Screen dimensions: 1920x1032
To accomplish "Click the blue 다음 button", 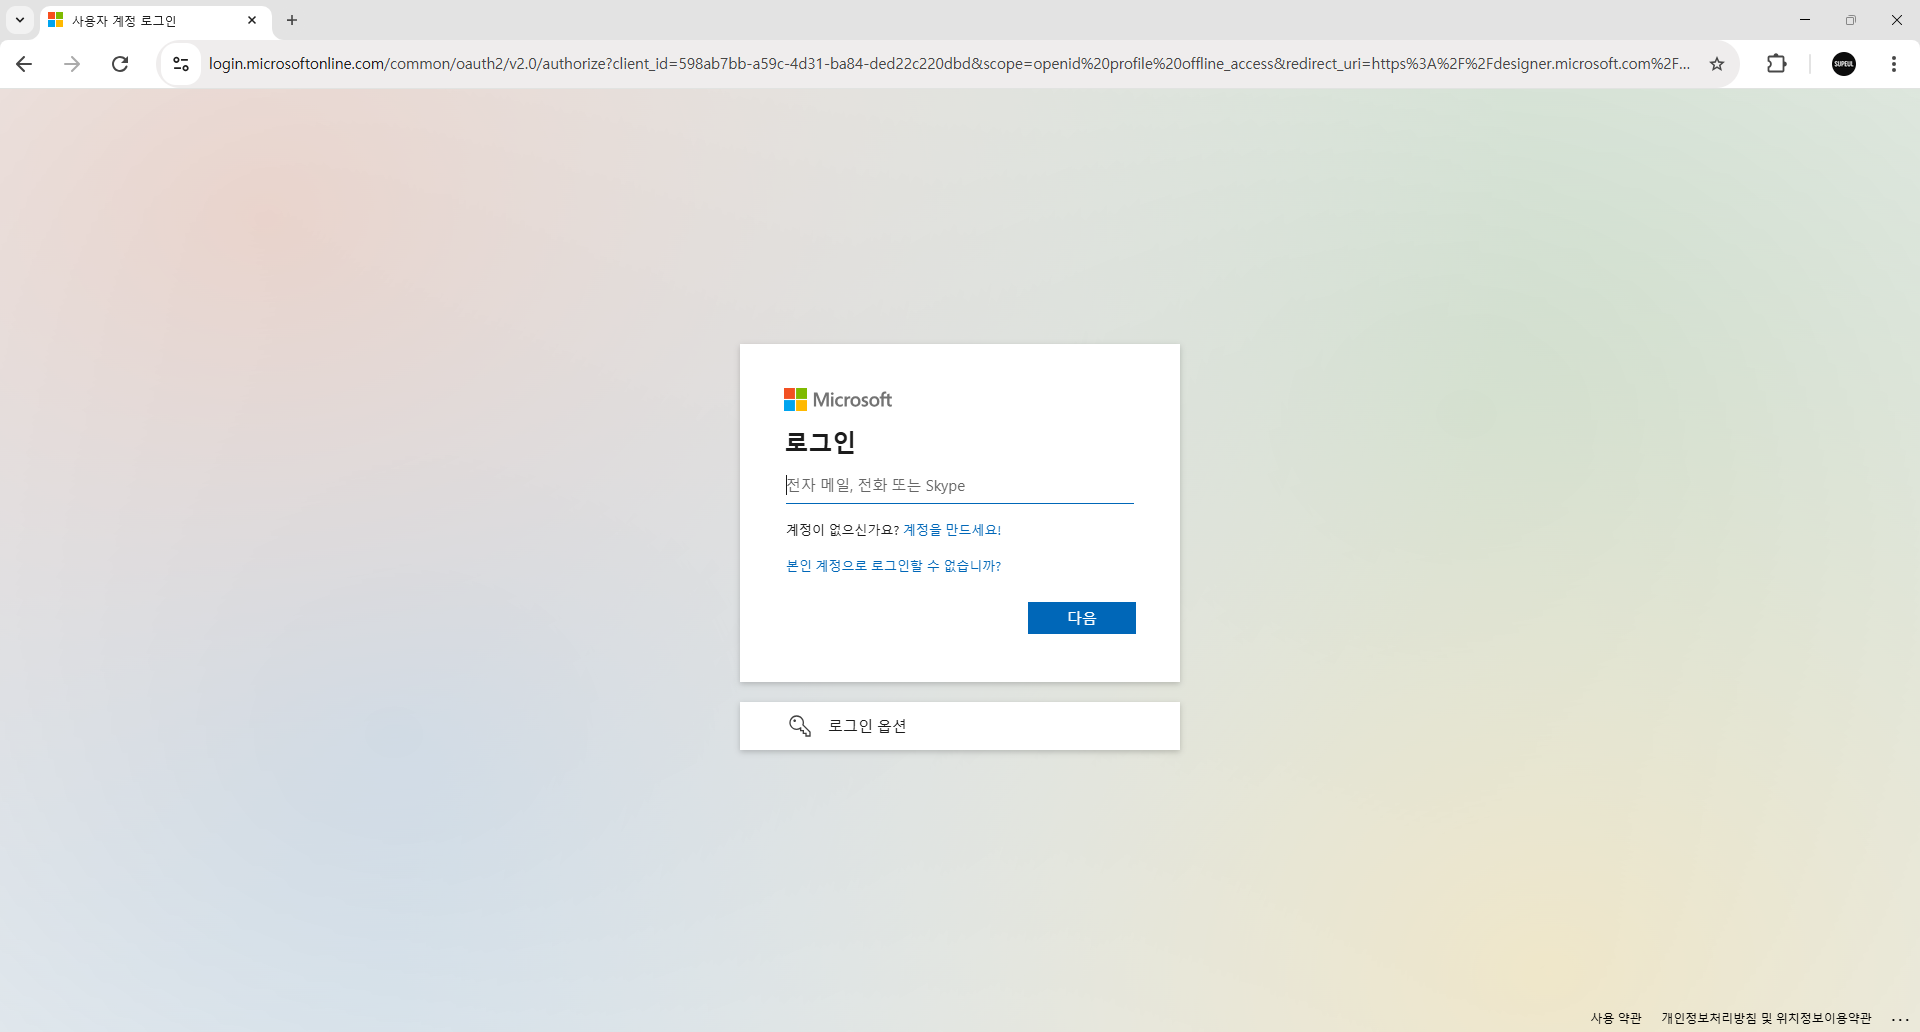I will point(1082,618).
